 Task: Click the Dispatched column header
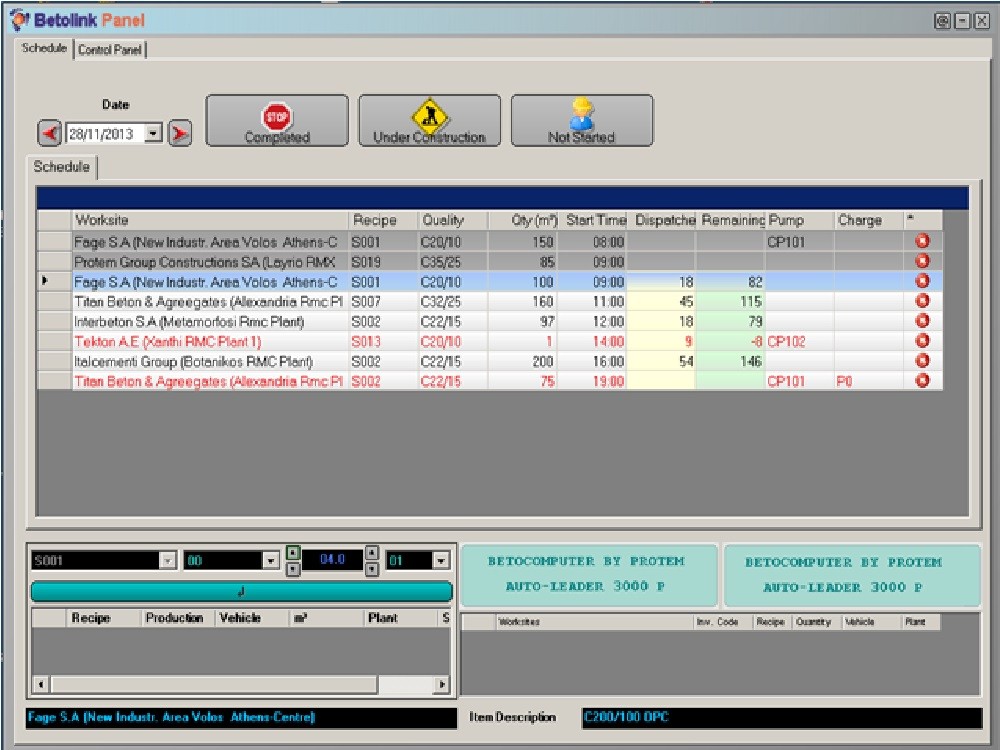(x=663, y=220)
